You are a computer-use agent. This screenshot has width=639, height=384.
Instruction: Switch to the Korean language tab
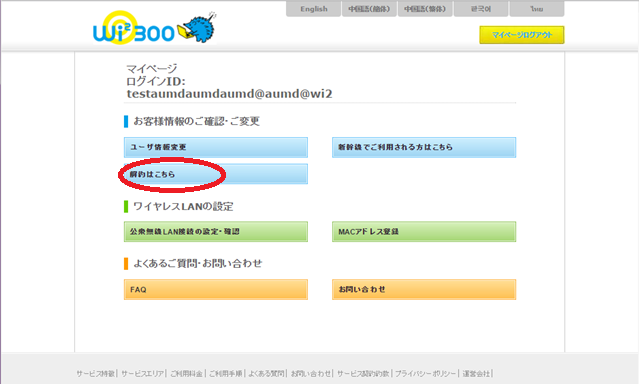[x=481, y=9]
